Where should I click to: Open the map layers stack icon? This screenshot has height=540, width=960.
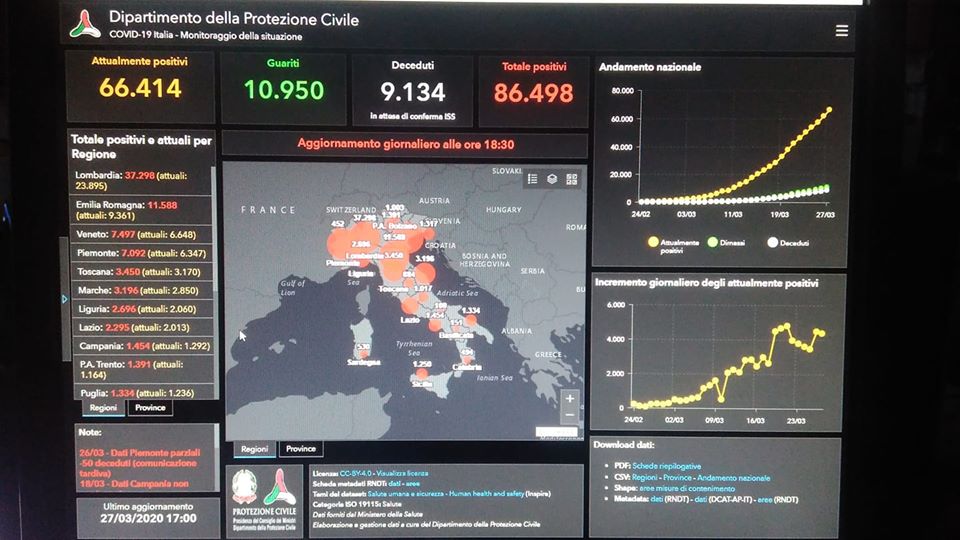click(552, 179)
